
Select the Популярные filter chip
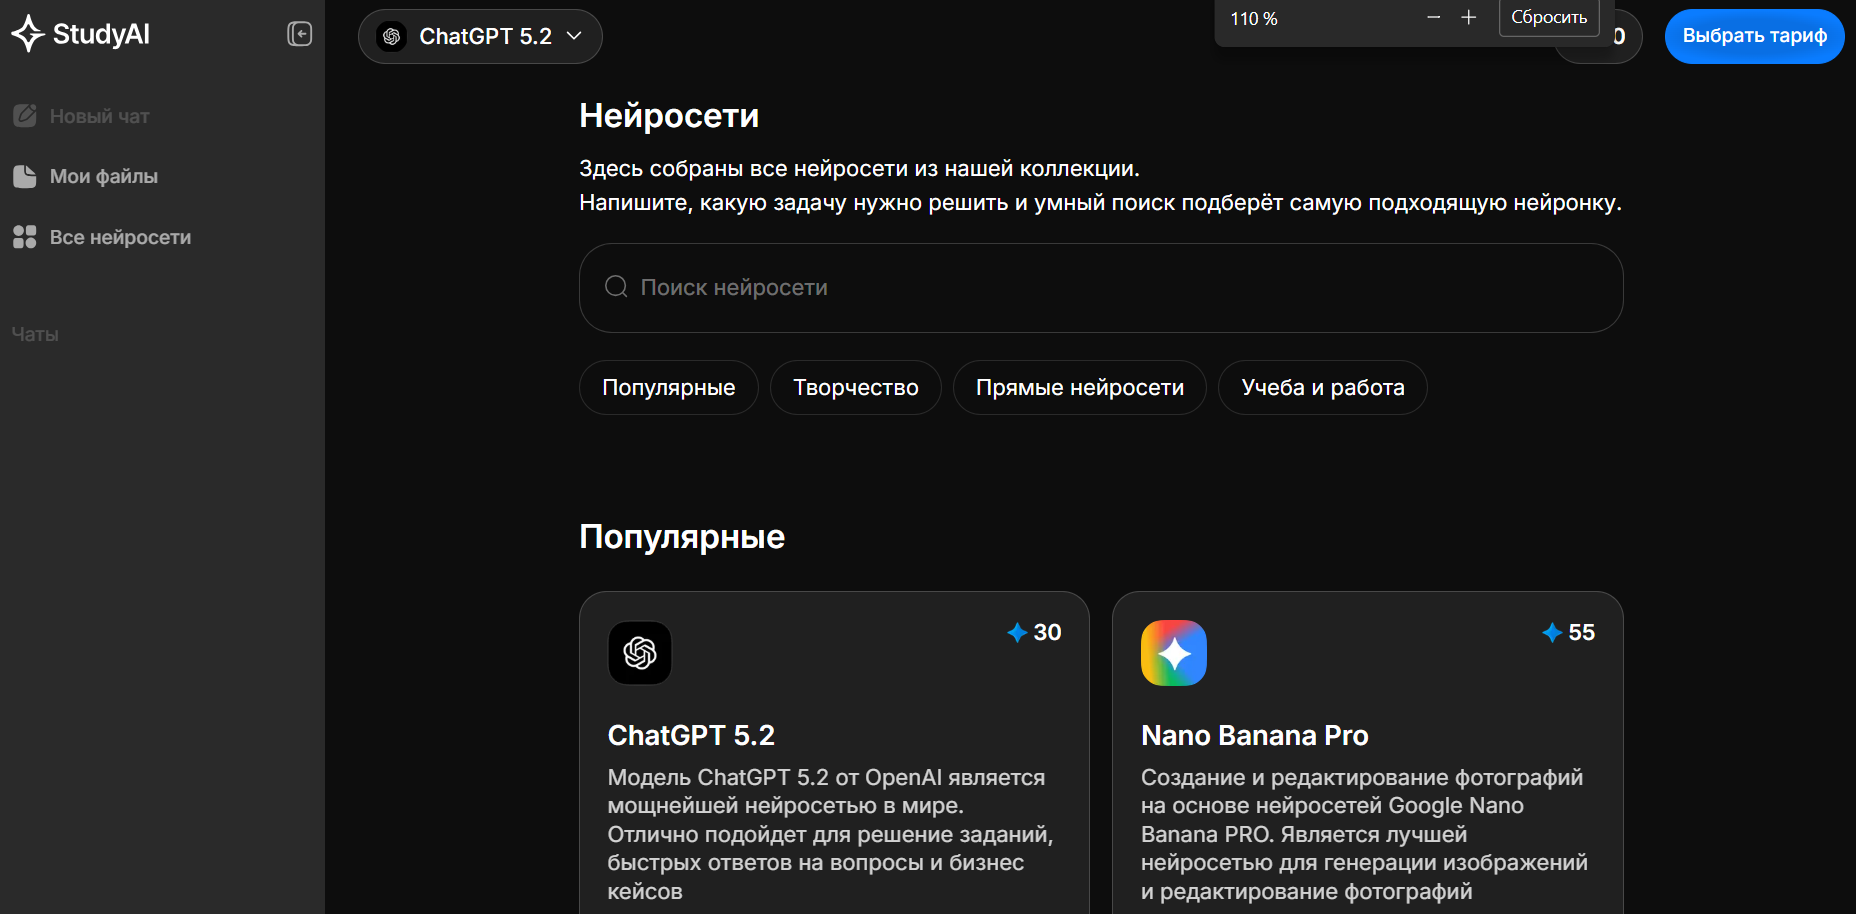[x=668, y=388]
